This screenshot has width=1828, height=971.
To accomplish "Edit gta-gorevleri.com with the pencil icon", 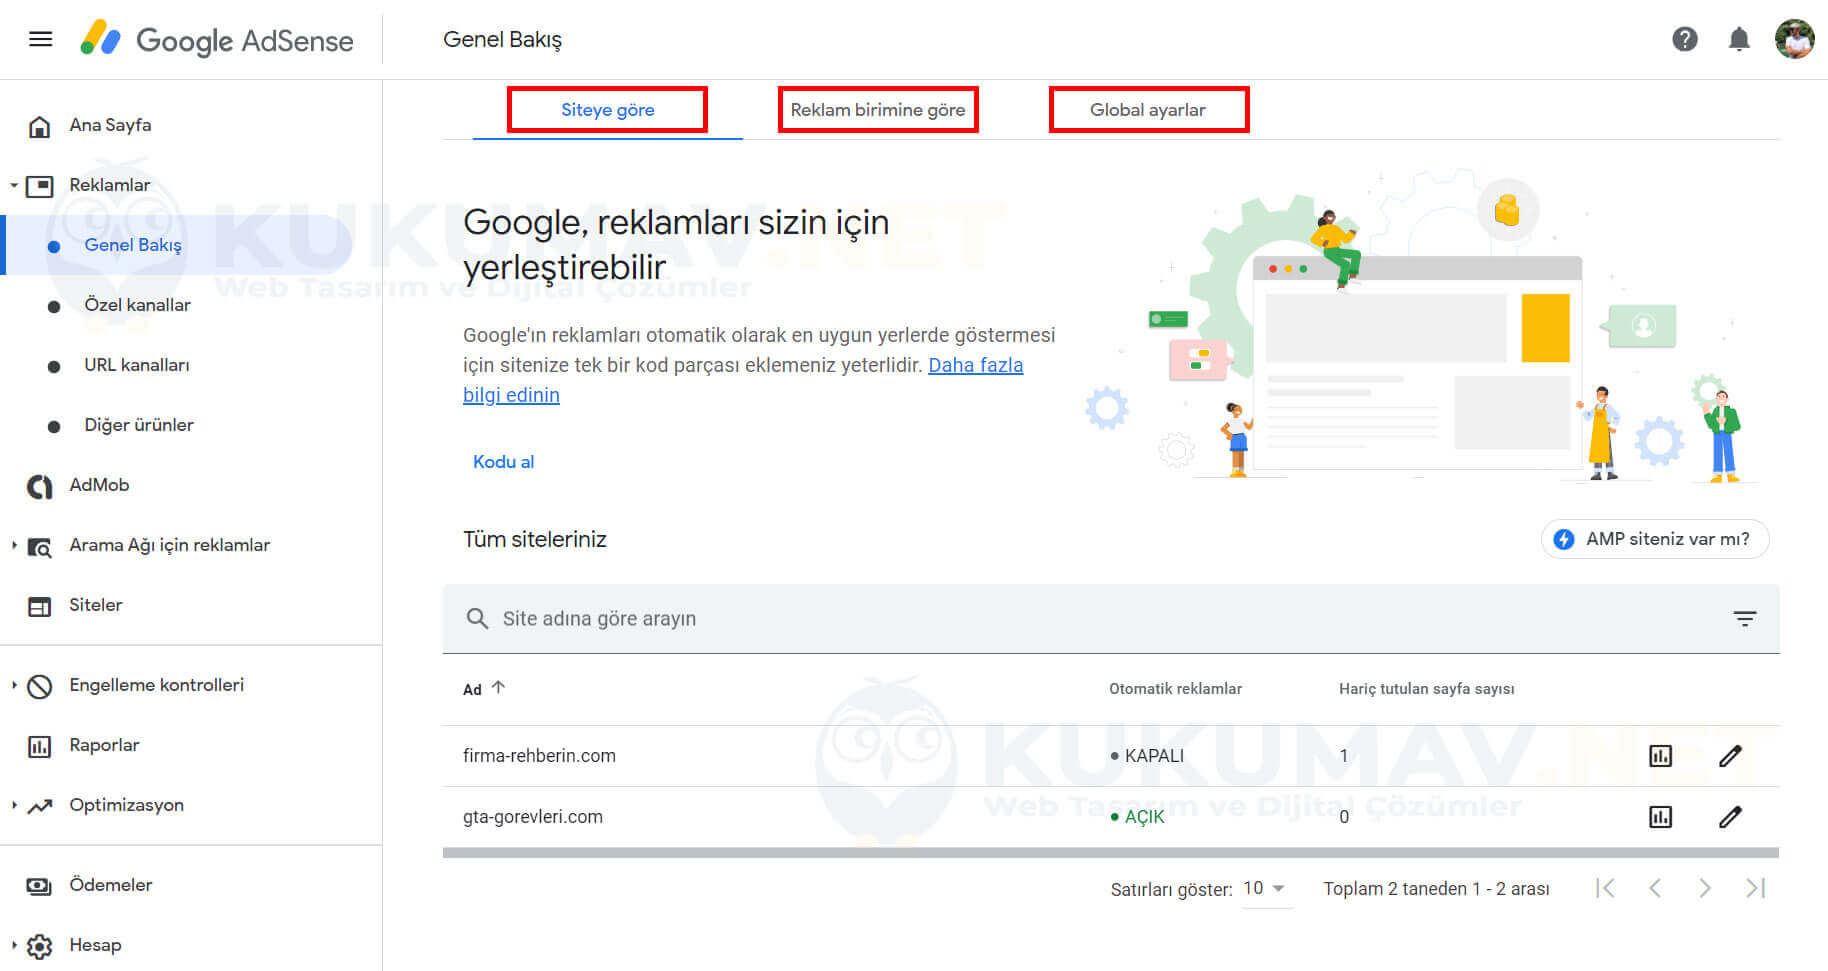I will tap(1730, 817).
